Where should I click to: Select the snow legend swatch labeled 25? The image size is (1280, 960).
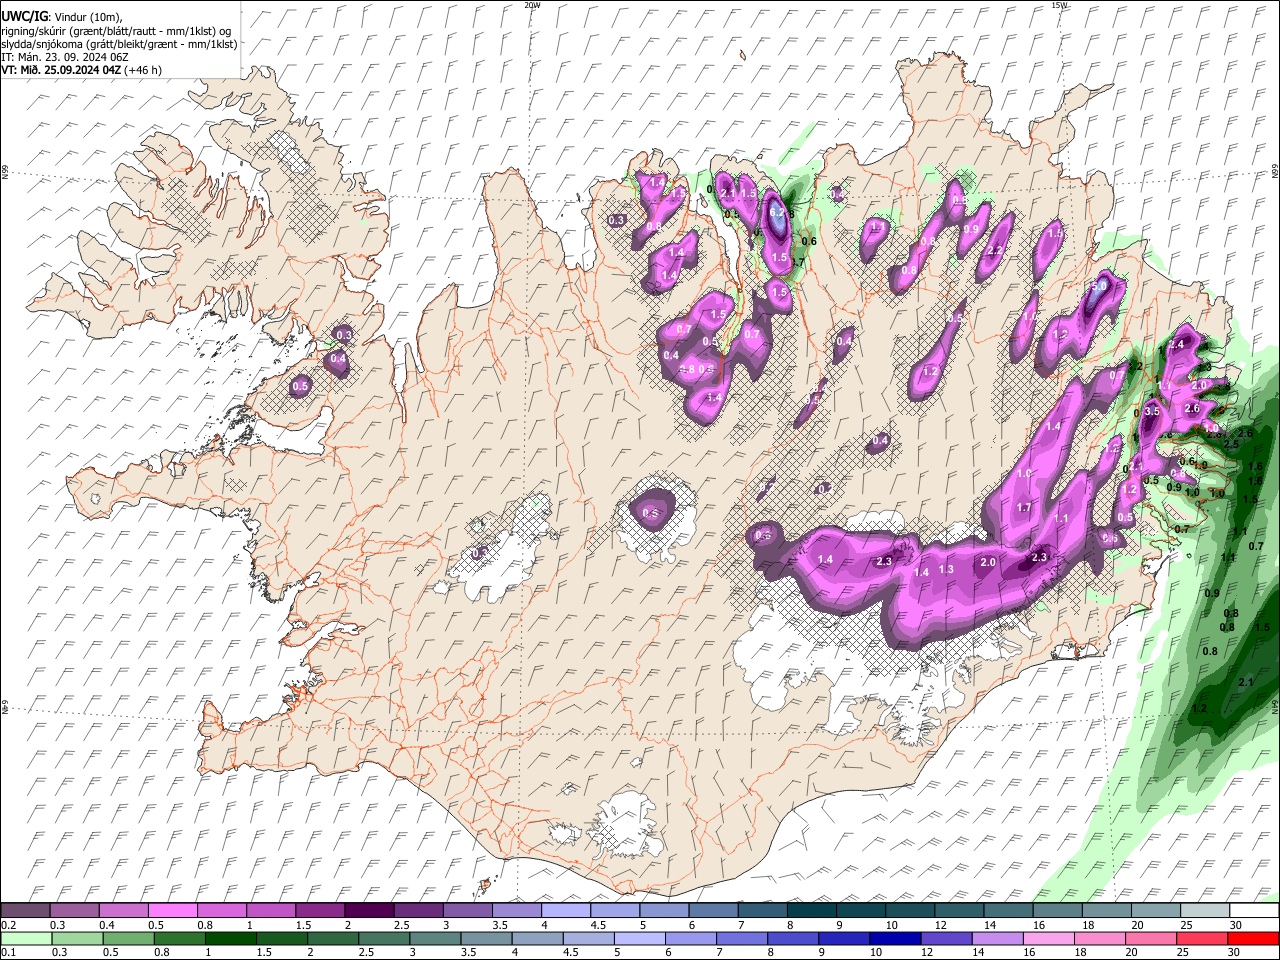tap(1204, 910)
